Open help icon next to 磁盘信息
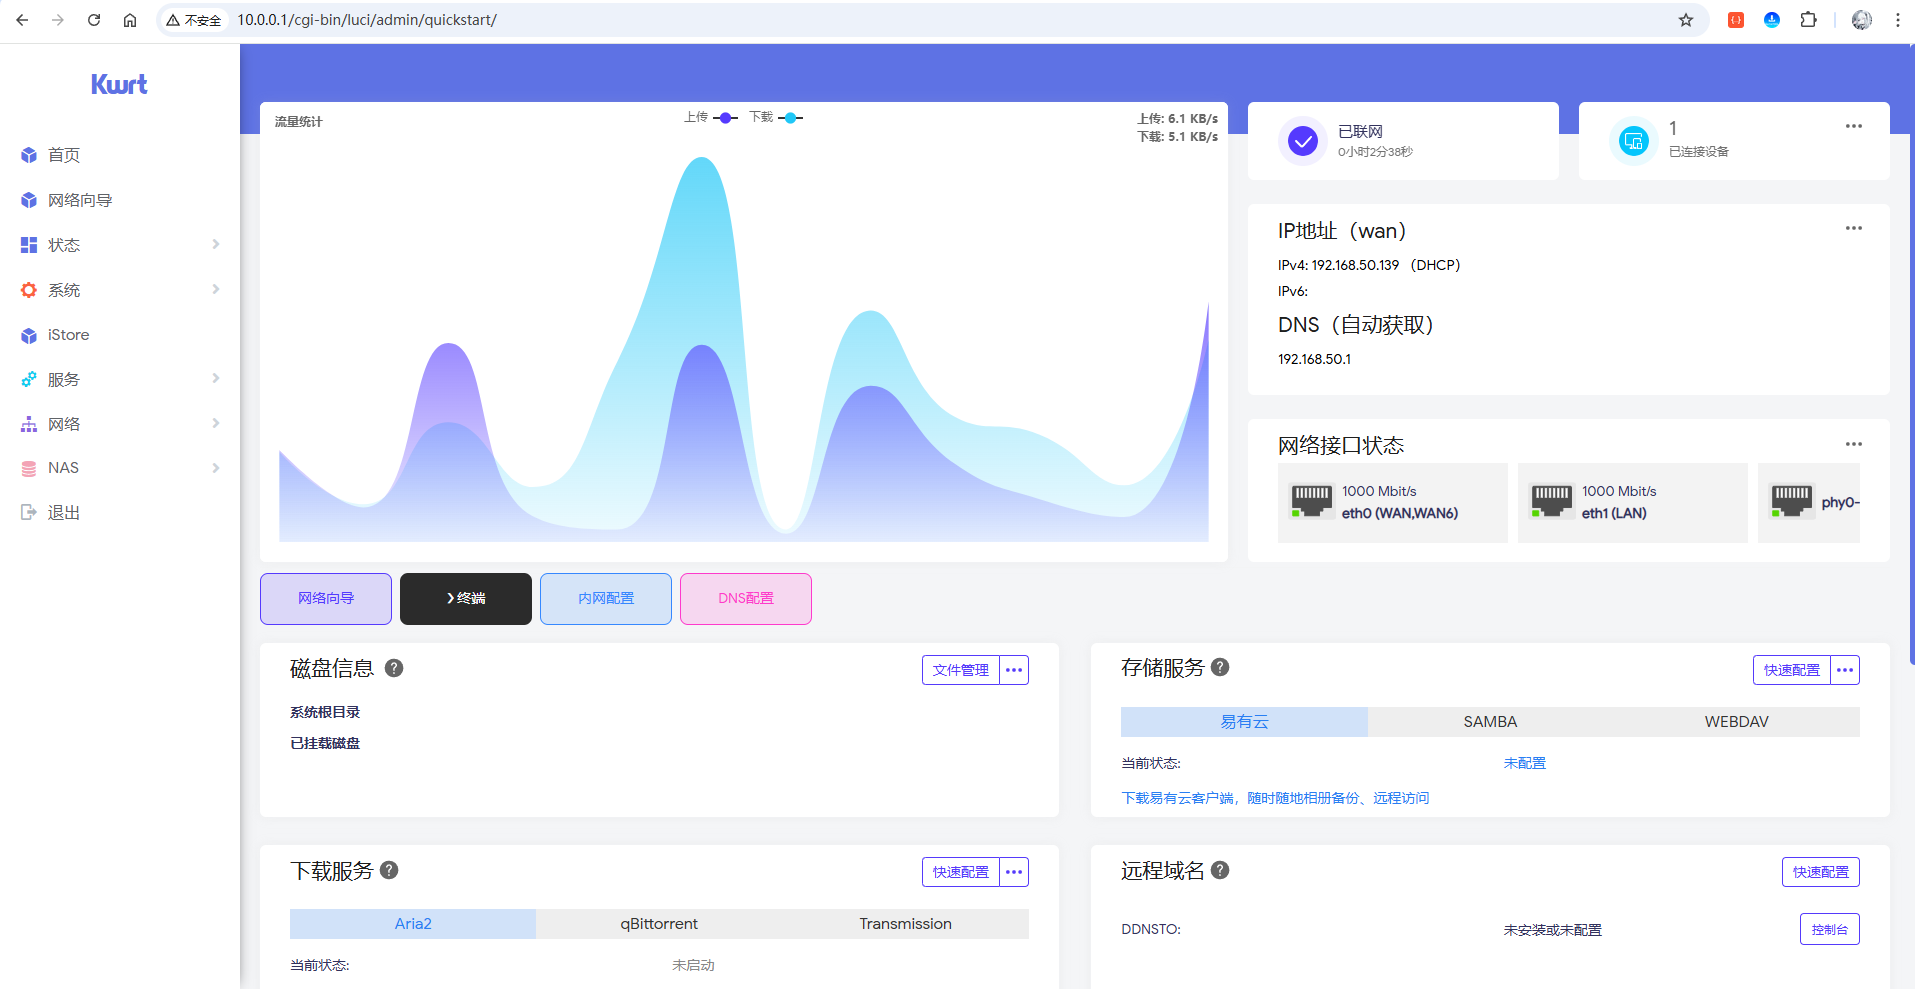 pyautogui.click(x=394, y=668)
